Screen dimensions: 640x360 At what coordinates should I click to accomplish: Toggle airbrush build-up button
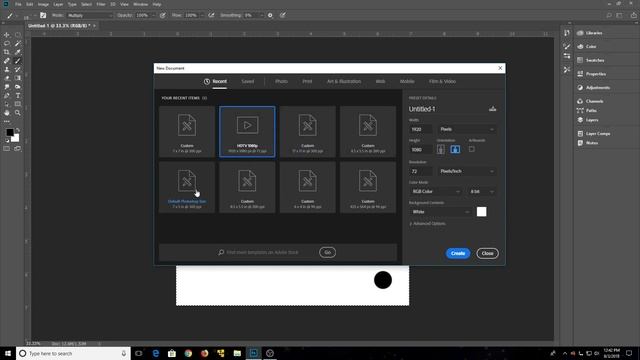click(x=211, y=15)
